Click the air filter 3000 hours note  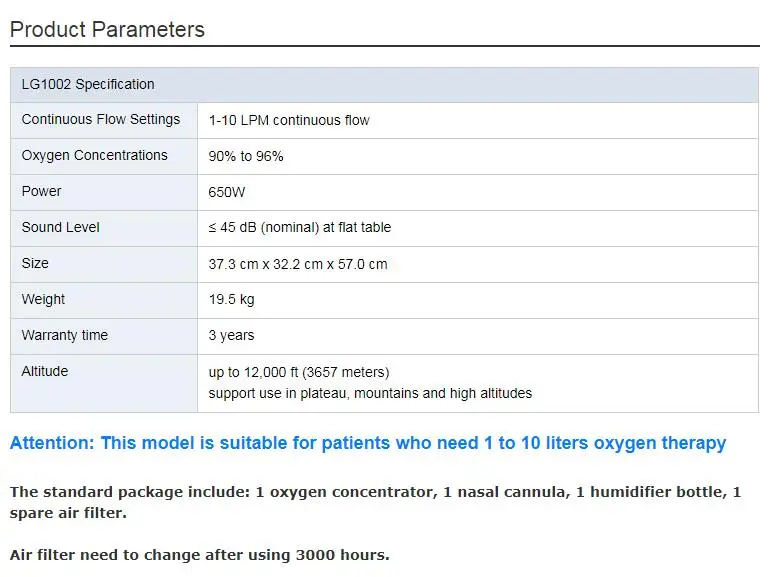point(199,555)
